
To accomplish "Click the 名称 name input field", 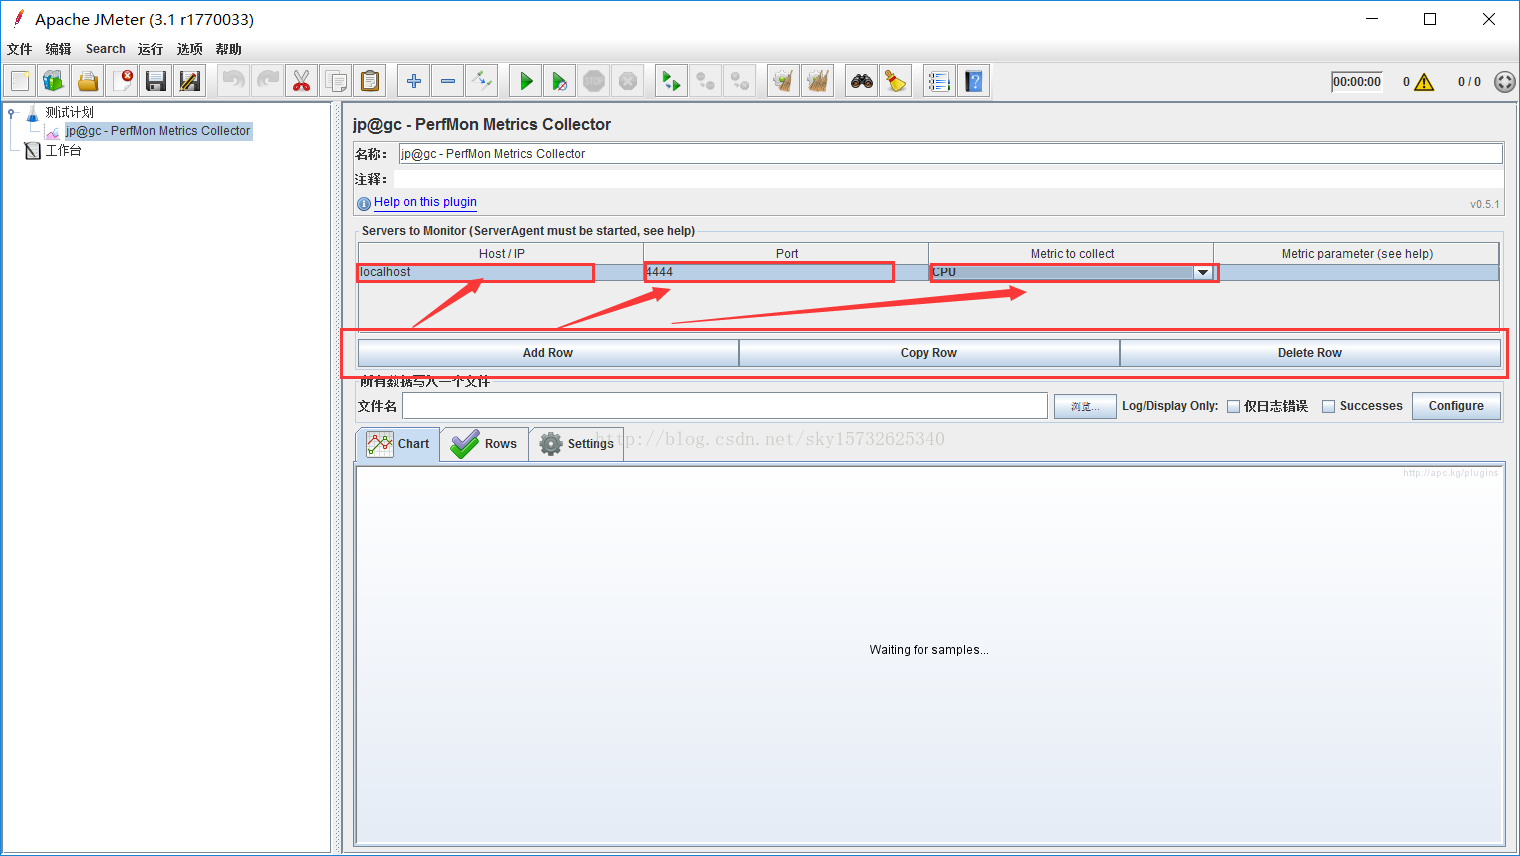I will [x=950, y=153].
